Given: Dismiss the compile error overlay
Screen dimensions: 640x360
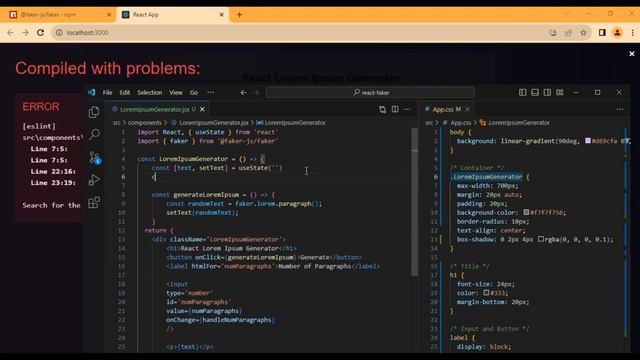Looking at the screenshot, I should [632, 54].
